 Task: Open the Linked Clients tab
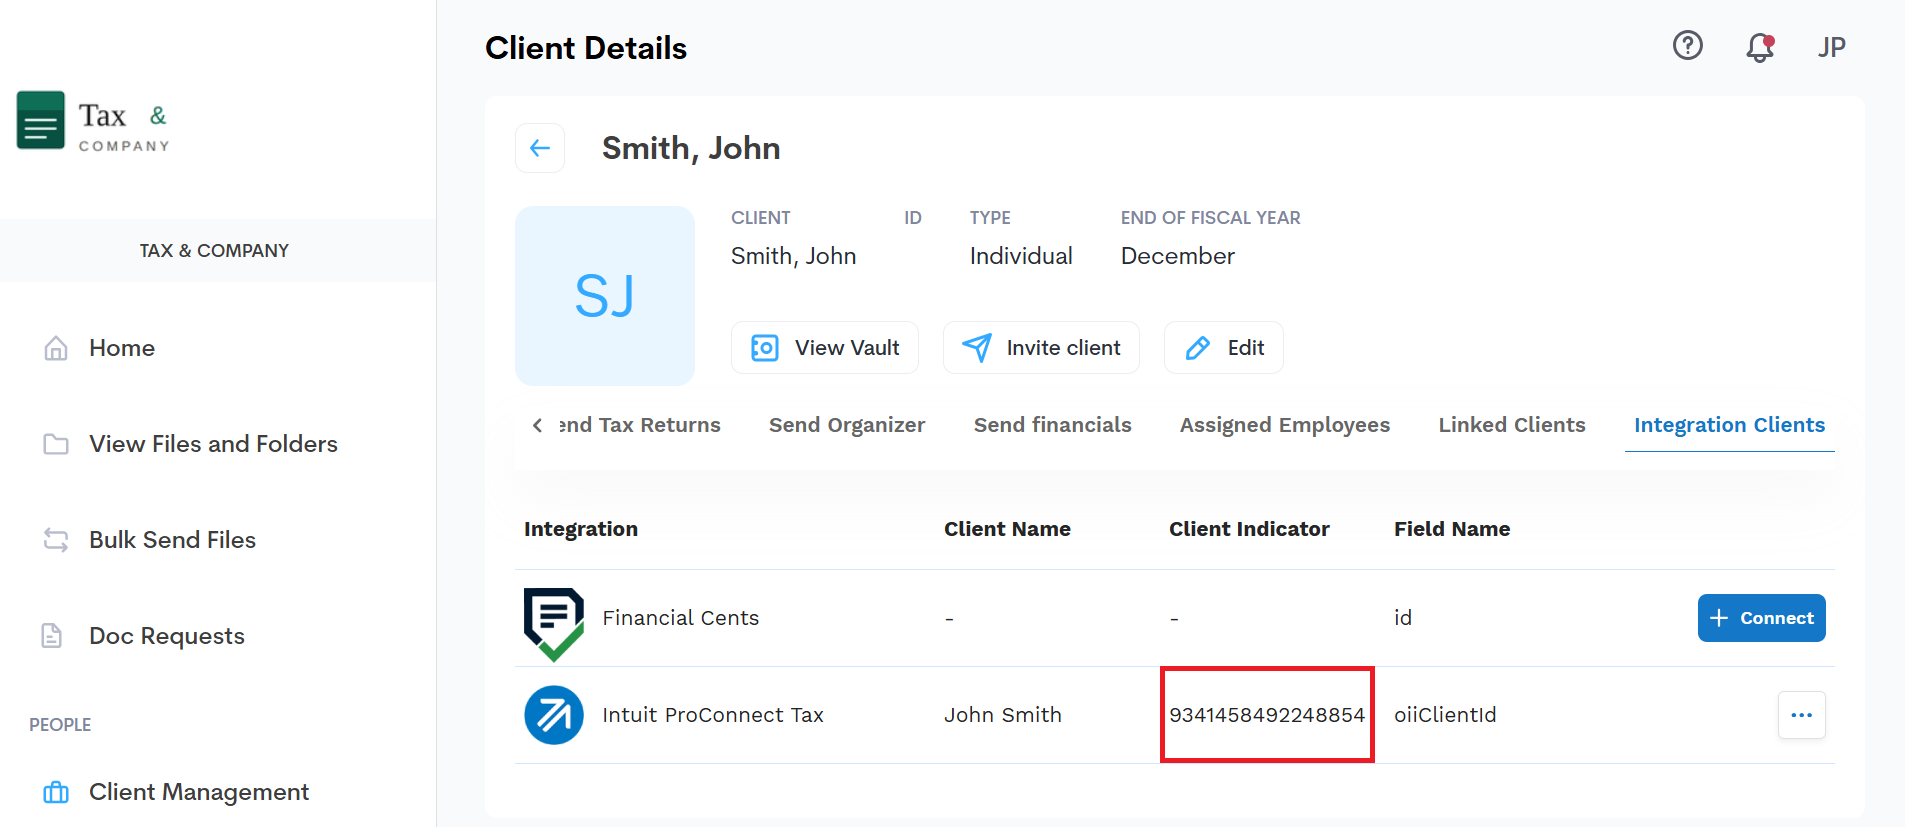coord(1512,425)
